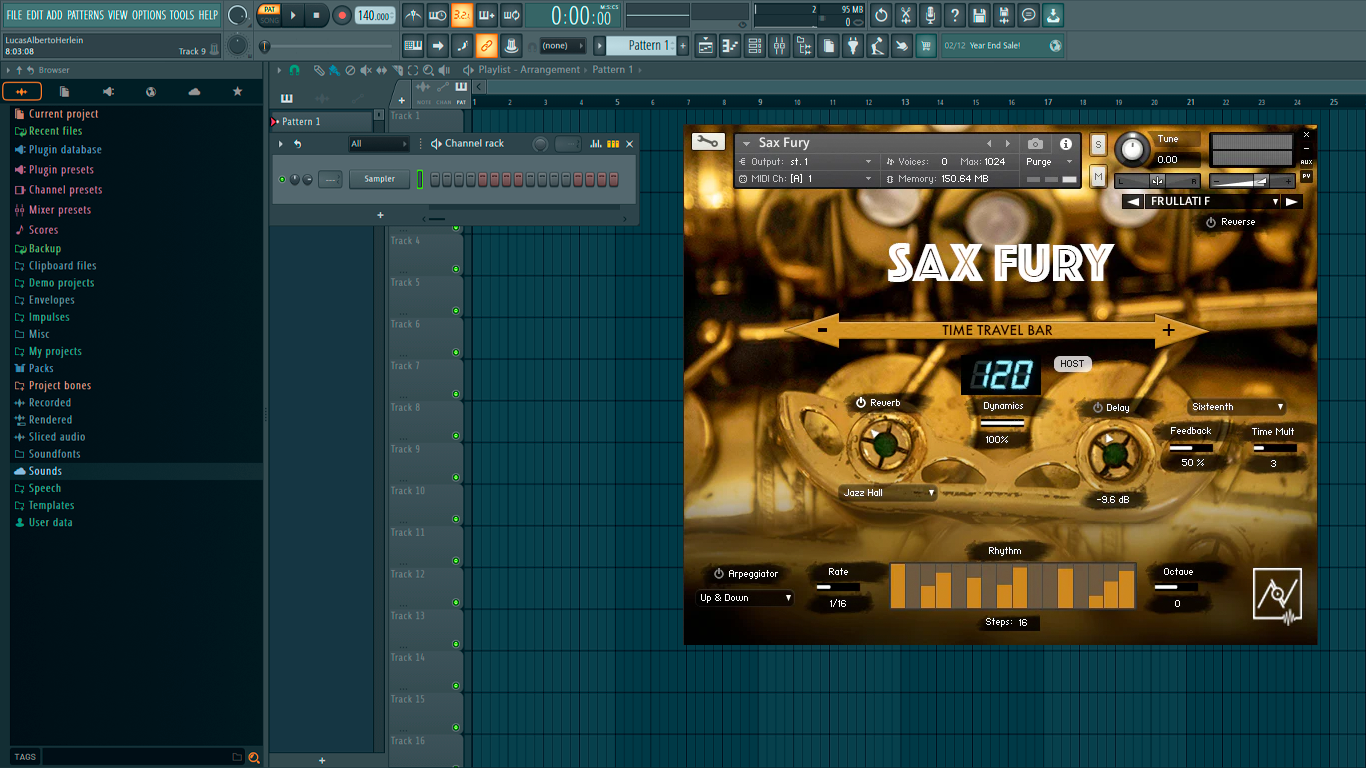Open the audio editor scissors icon
Image resolution: width=1366 pixels, height=768 pixels.
tap(906, 15)
